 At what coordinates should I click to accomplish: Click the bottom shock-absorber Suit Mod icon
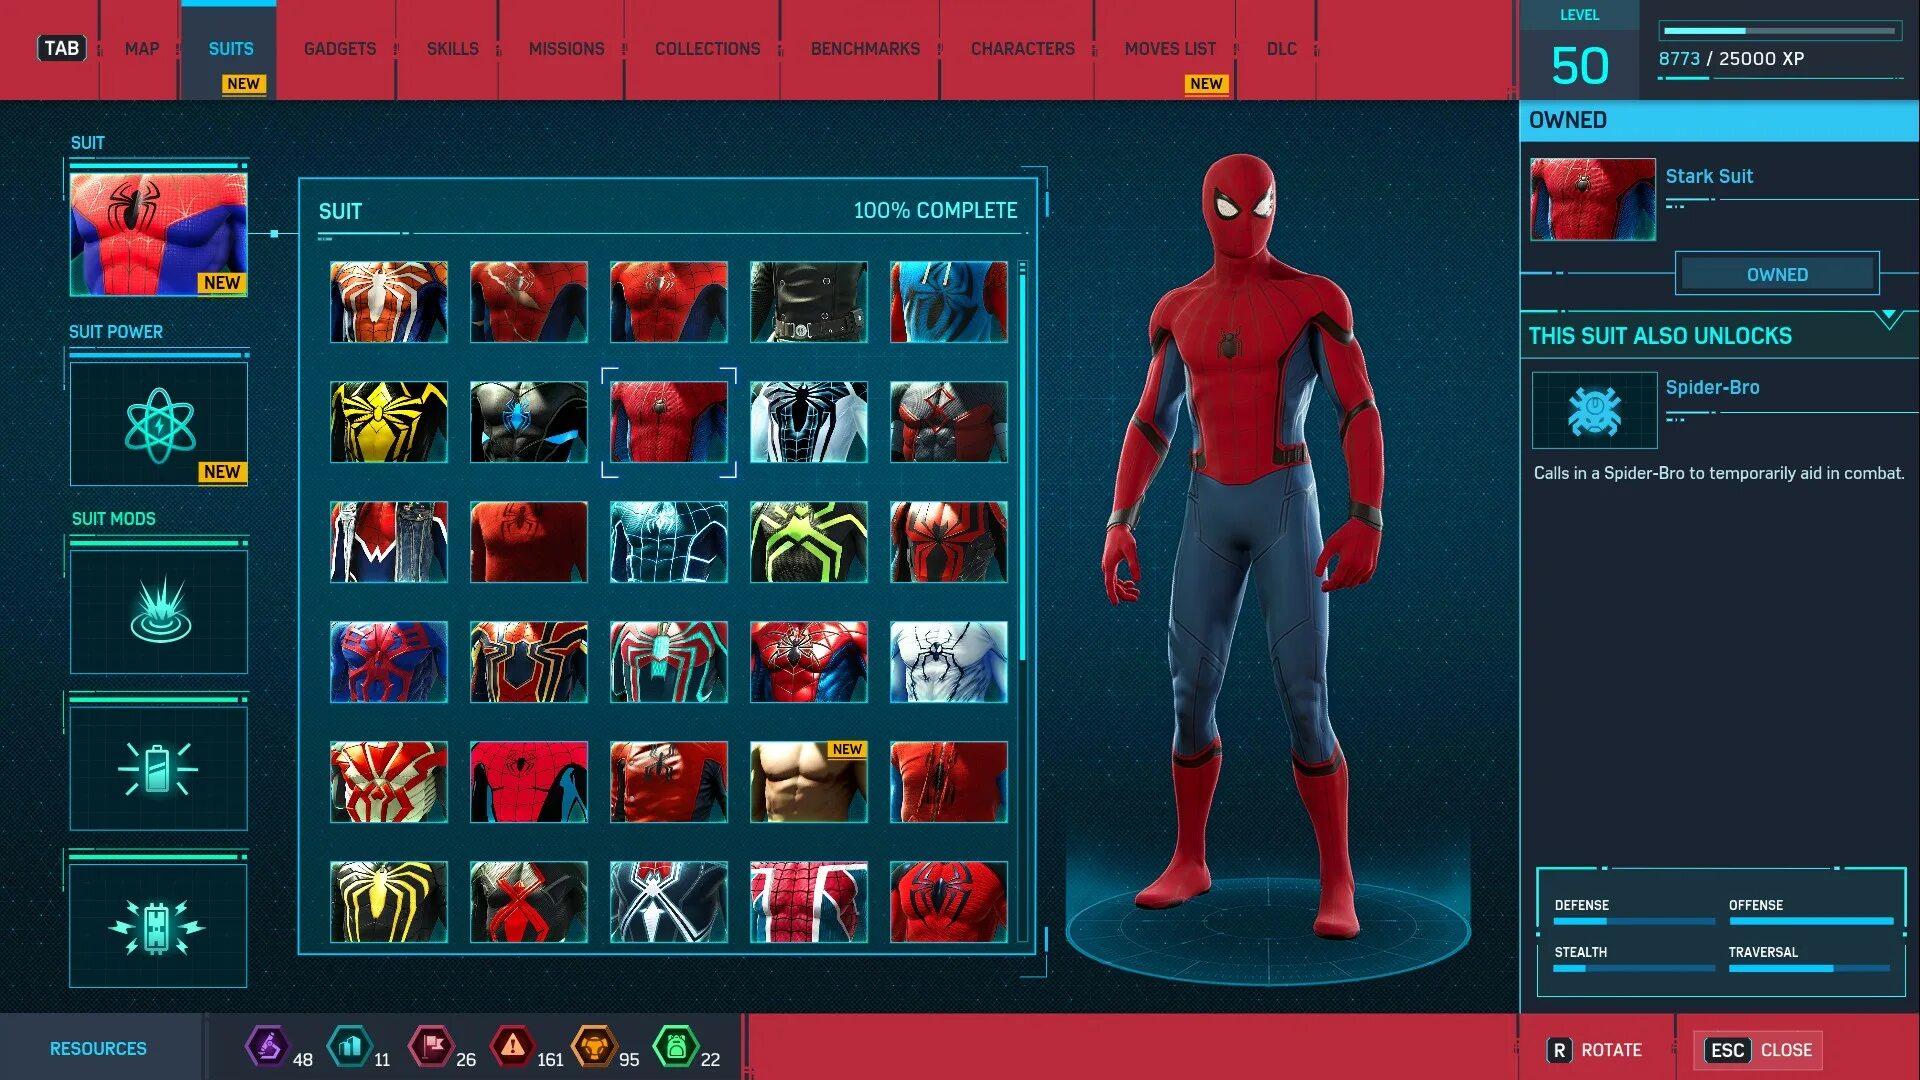tap(158, 925)
